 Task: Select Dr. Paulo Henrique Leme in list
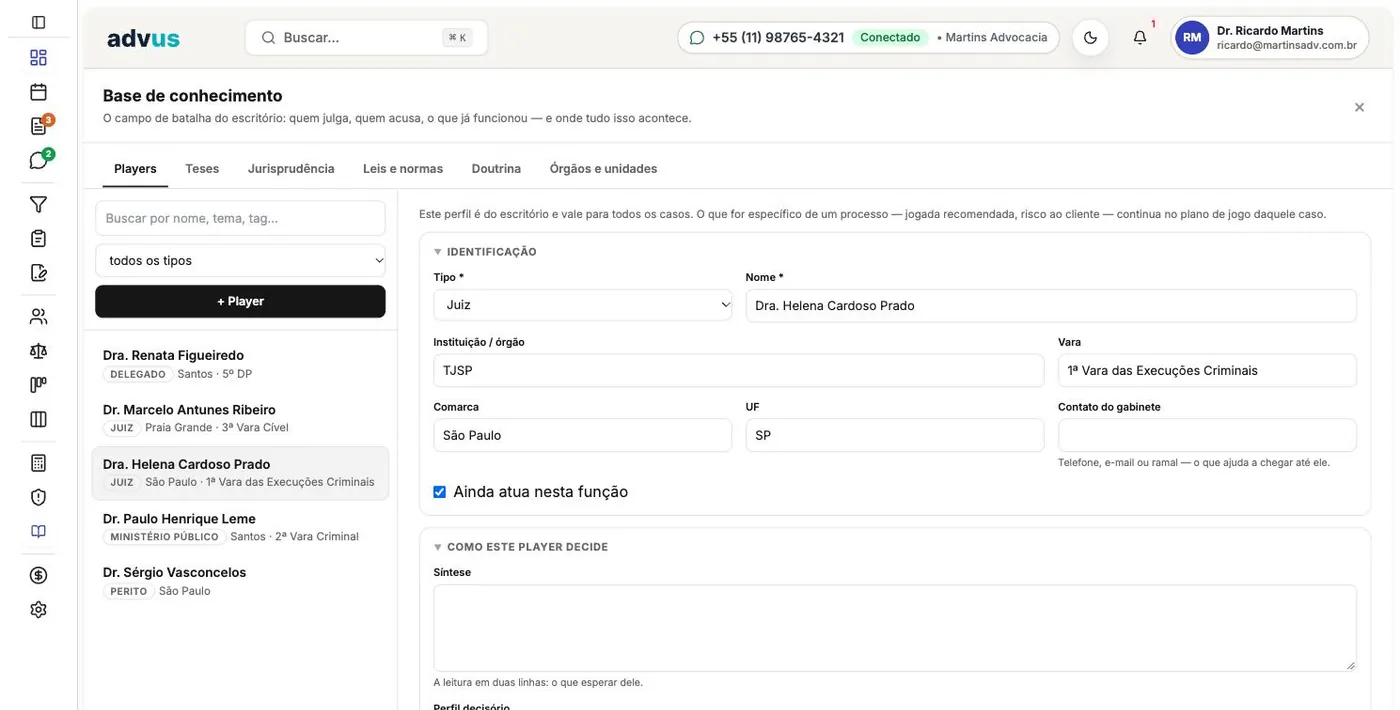tap(240, 527)
